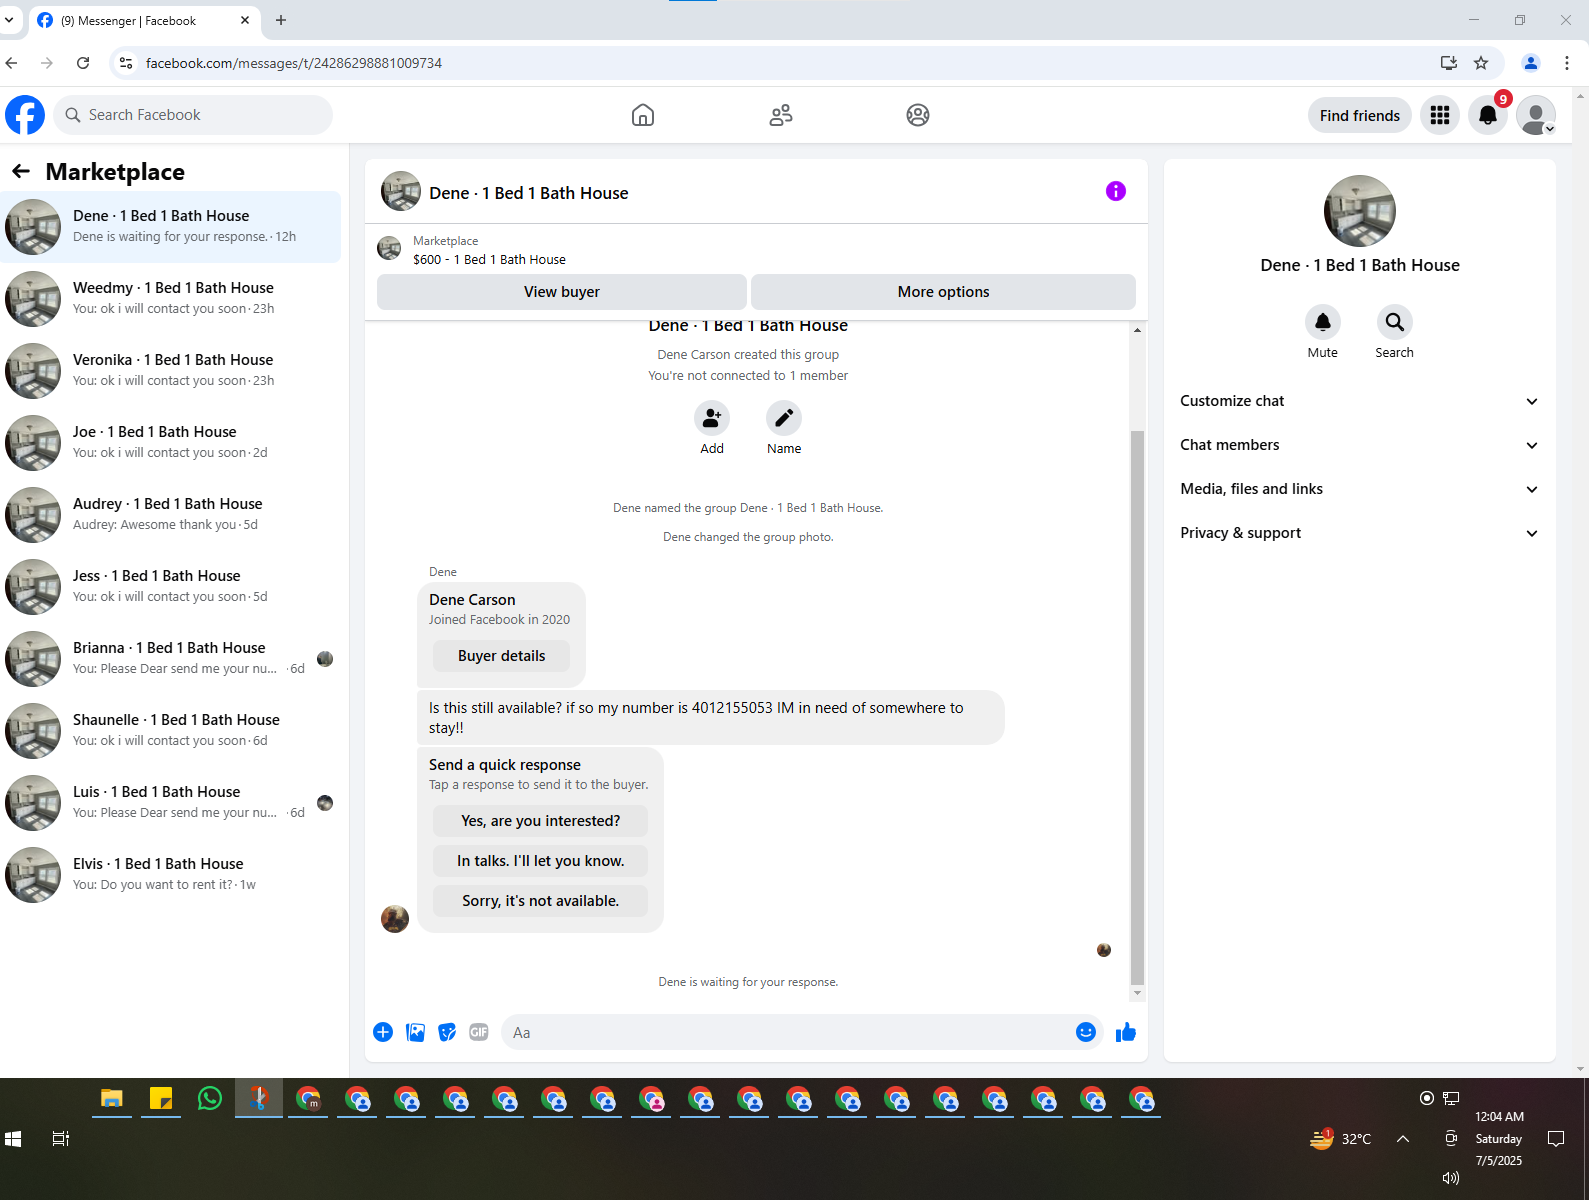
Task: Open Buyer details for Dene Carson
Action: click(x=502, y=656)
